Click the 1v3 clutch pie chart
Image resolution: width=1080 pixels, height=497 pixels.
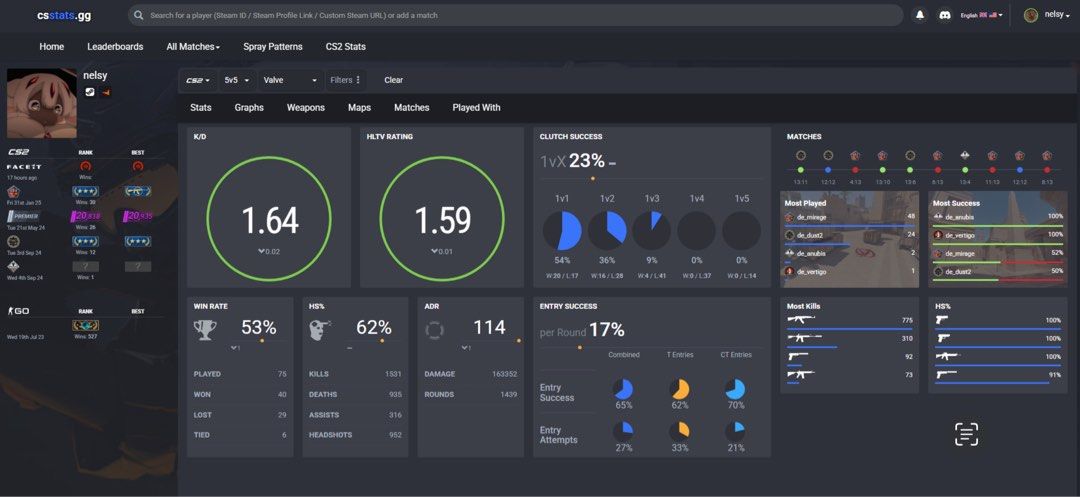coord(652,231)
